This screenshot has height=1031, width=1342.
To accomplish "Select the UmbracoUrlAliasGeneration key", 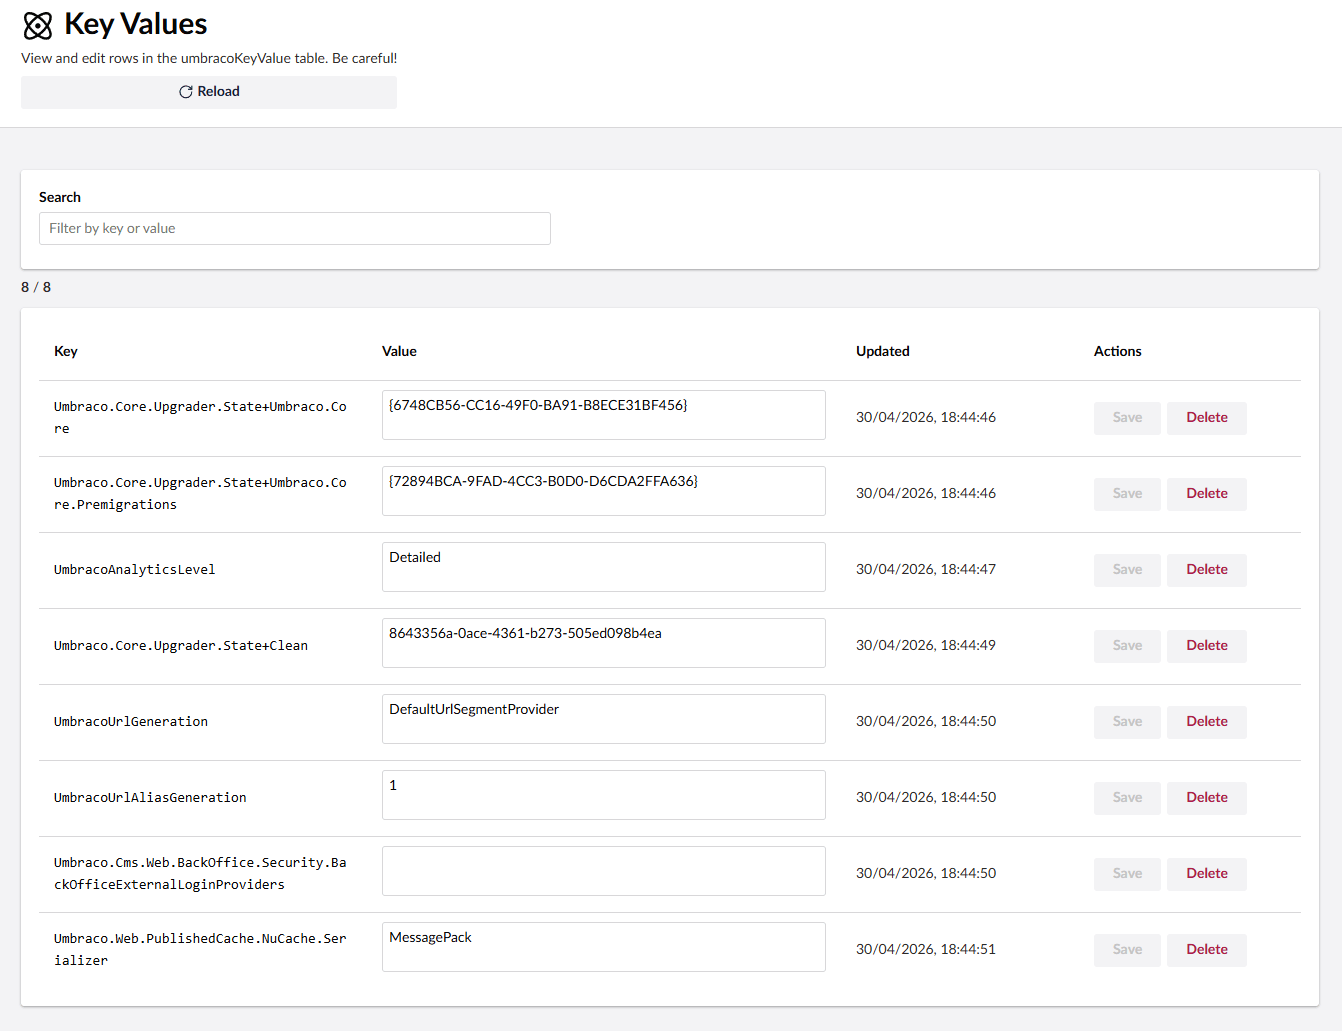I will 150,798.
